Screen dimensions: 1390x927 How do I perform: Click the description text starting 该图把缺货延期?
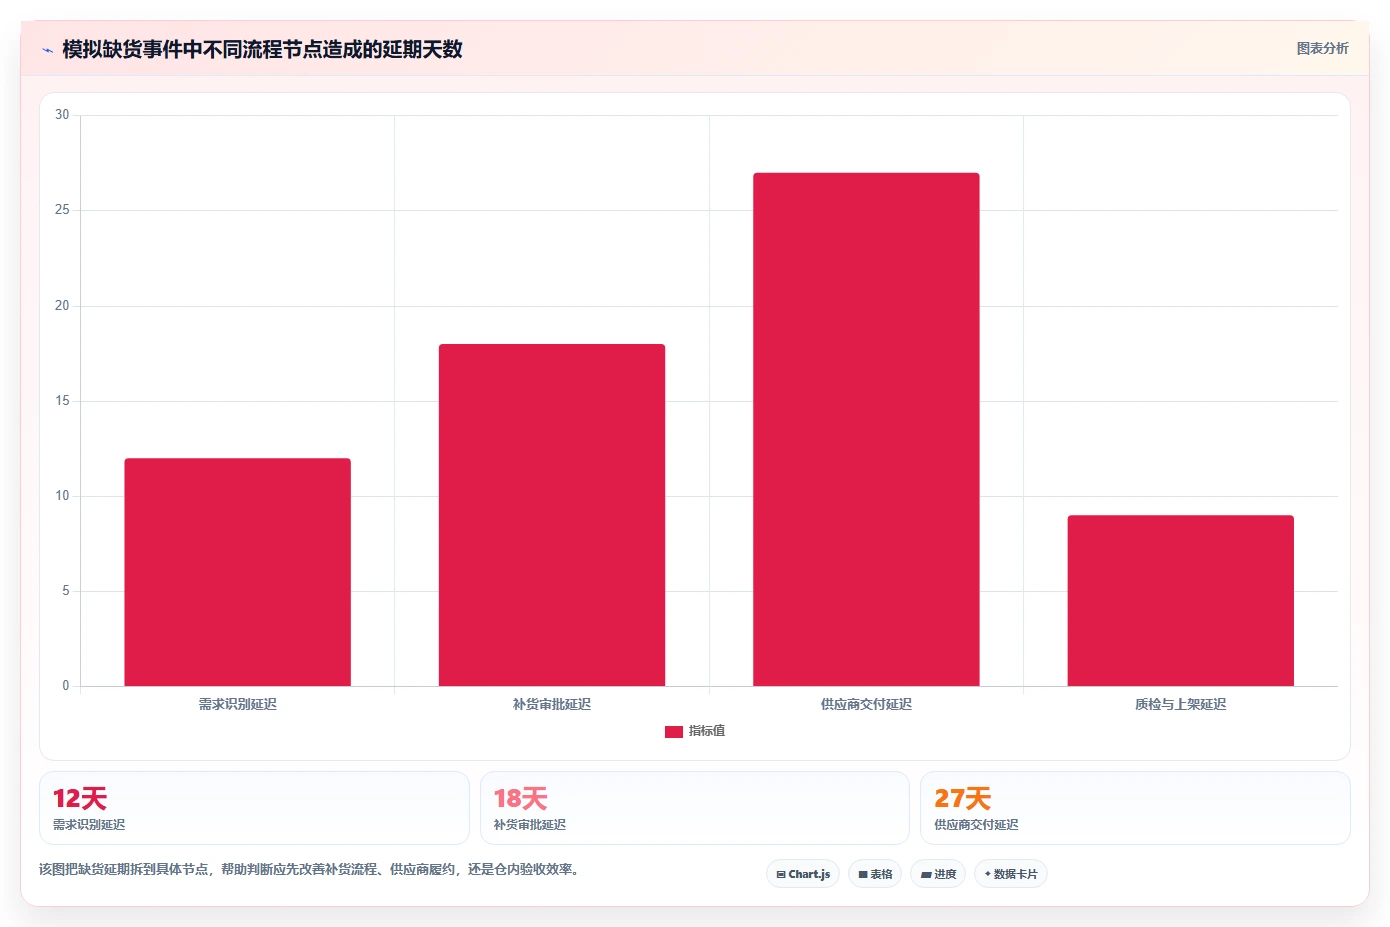pyautogui.click(x=309, y=869)
